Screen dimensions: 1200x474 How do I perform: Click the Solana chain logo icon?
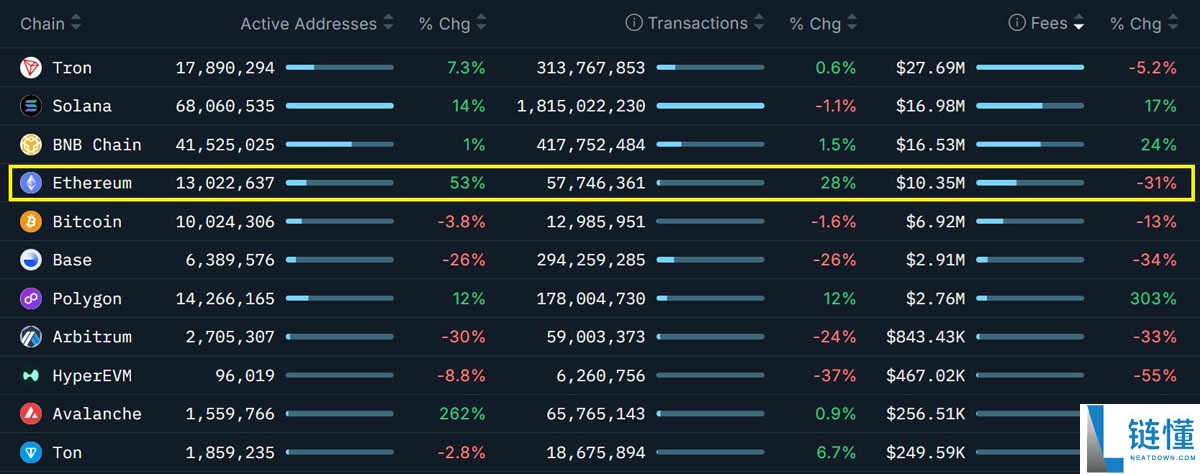point(31,106)
